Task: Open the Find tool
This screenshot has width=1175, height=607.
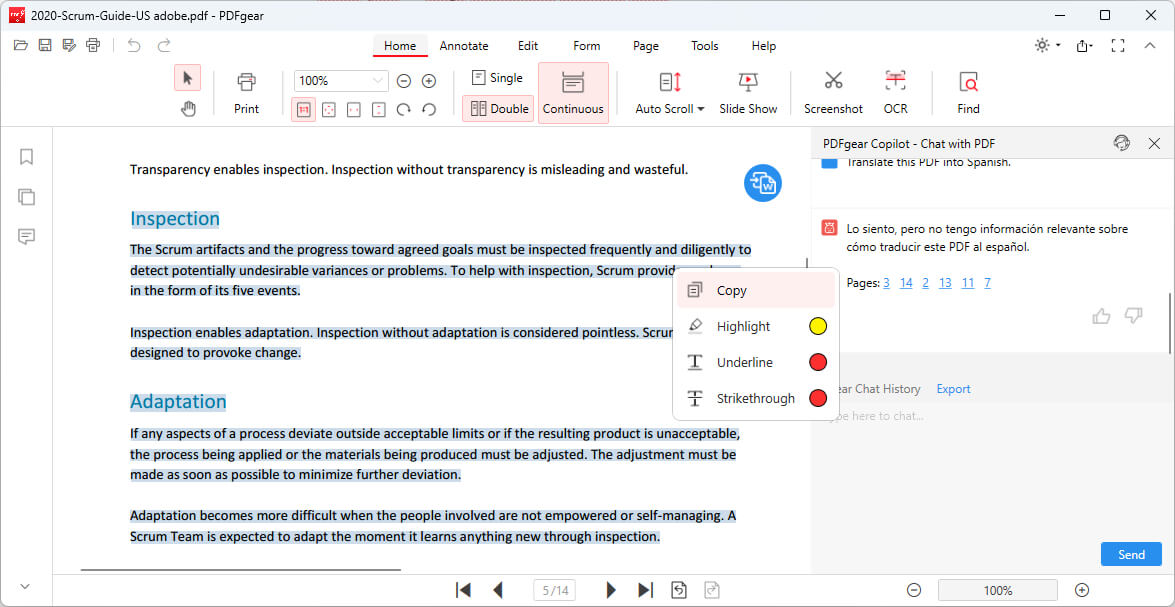Action: point(966,90)
